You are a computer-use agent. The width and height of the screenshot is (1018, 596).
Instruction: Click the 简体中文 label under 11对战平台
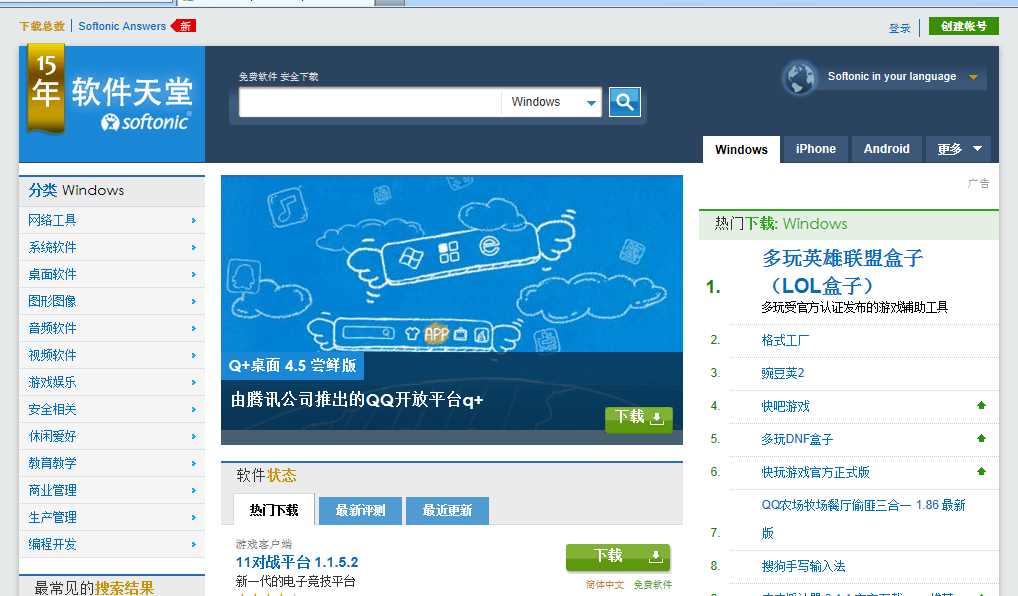604,584
